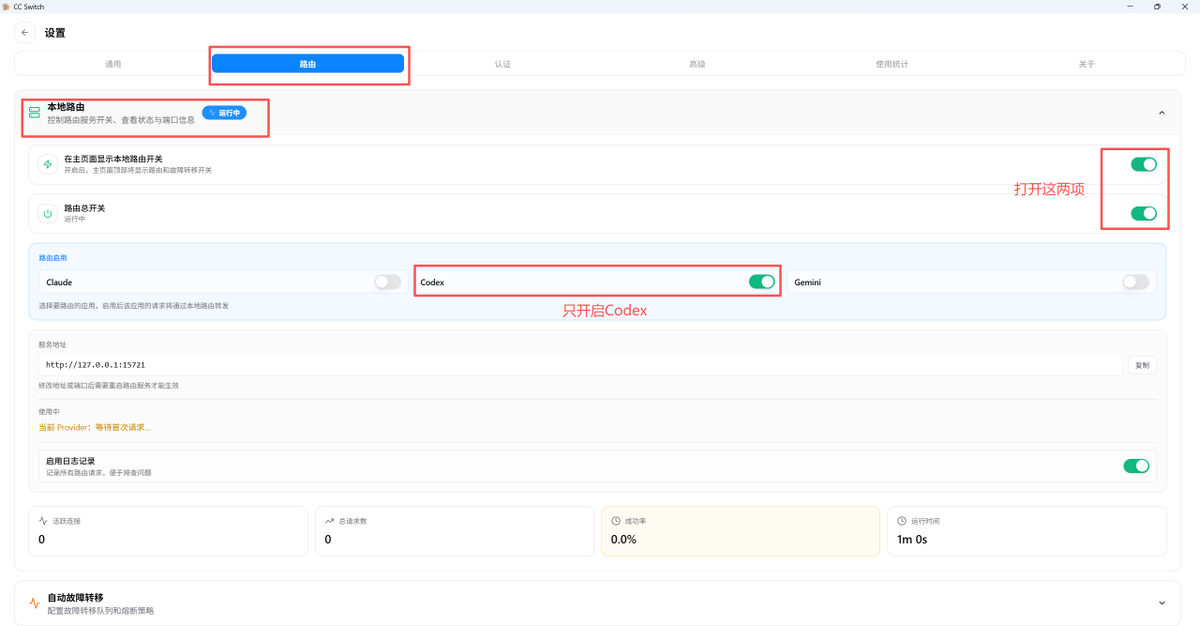This screenshot has width=1200, height=626.
Task: Switch to the 通用 tab
Action: point(113,64)
